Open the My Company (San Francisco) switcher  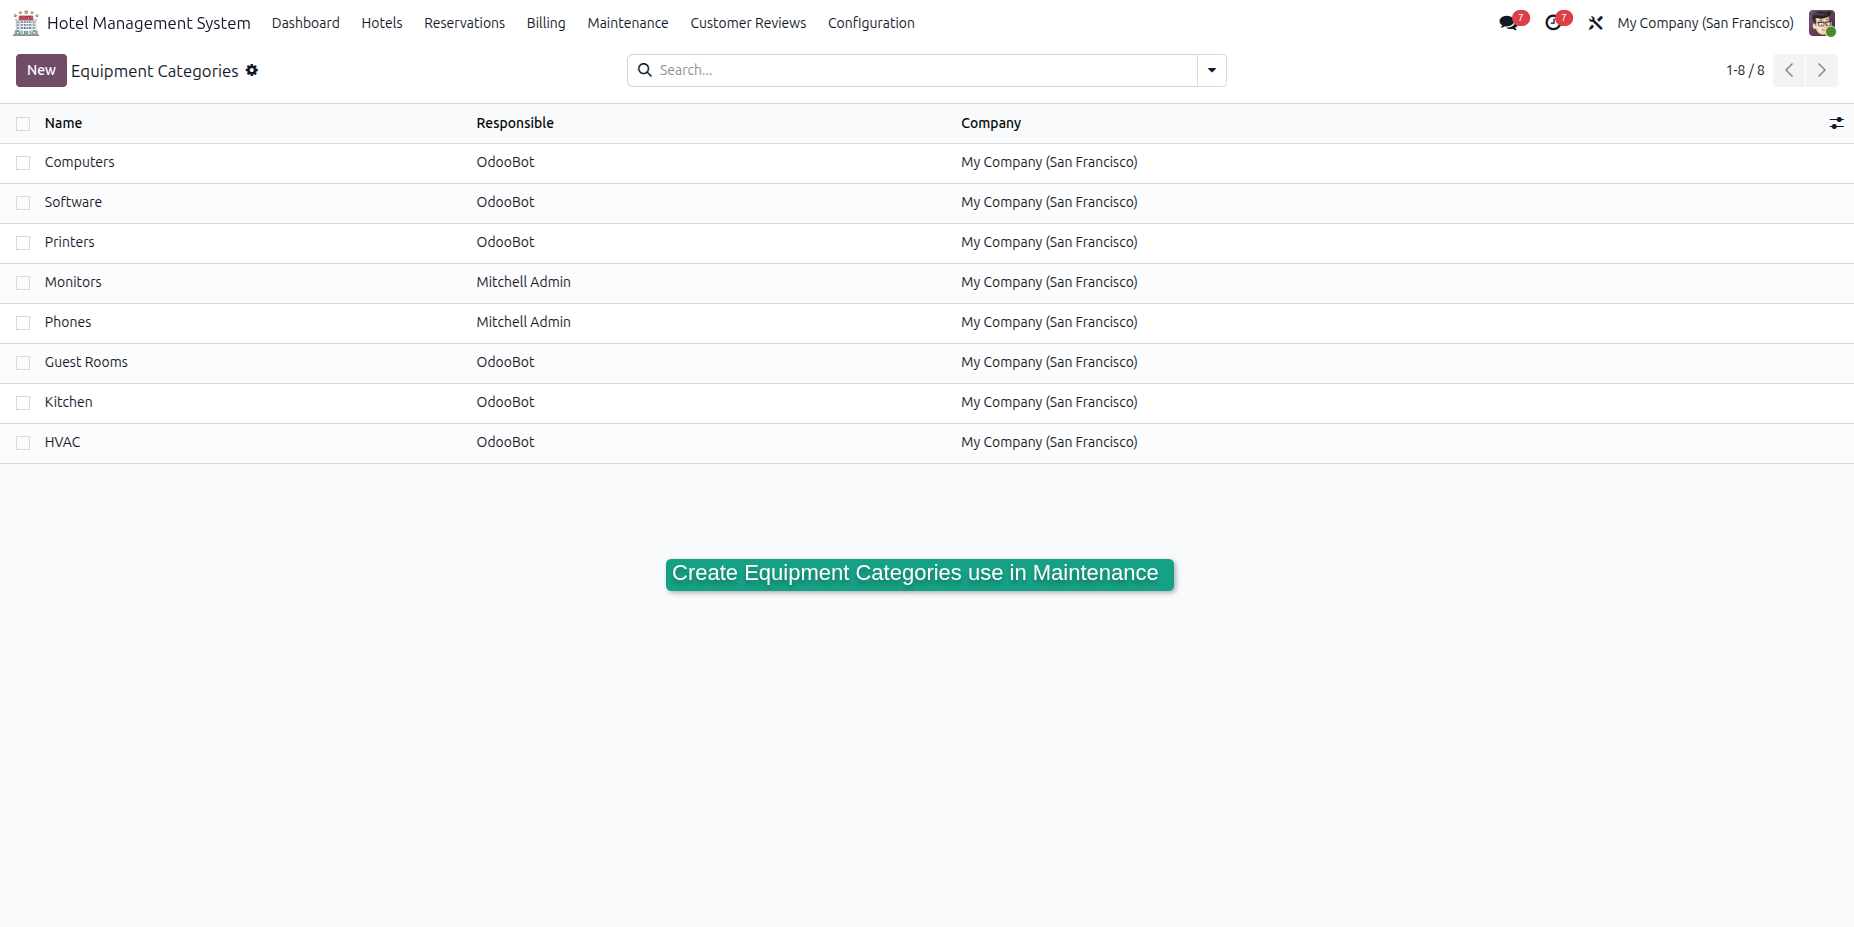(x=1705, y=23)
